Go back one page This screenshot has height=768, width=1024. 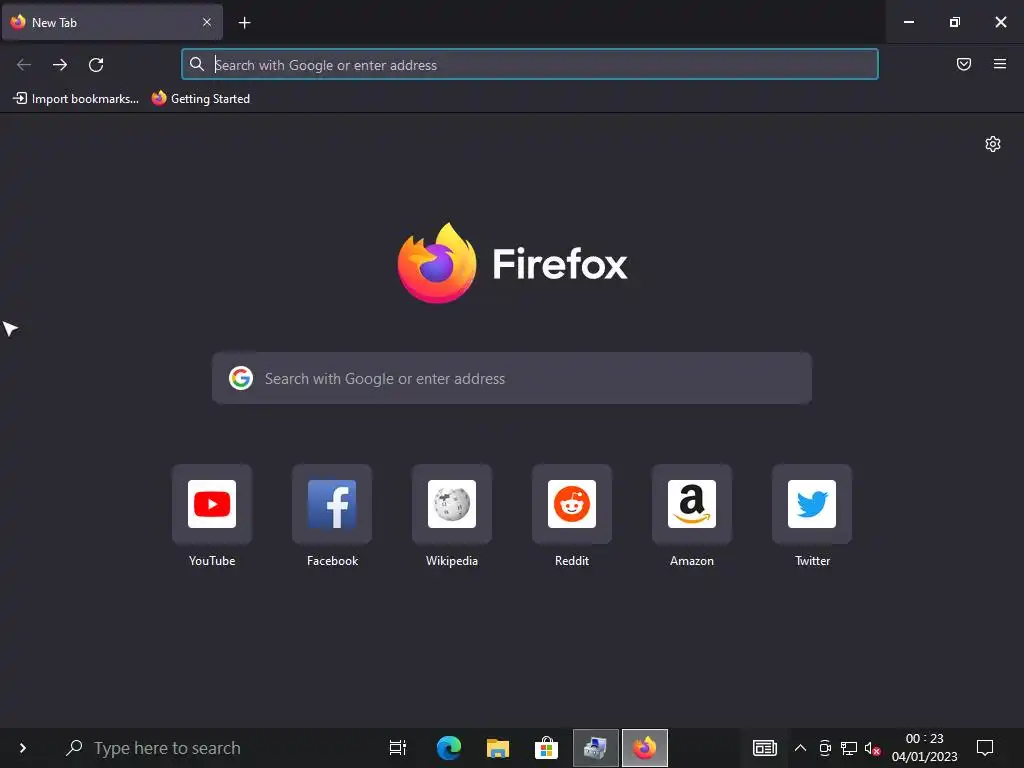tap(24, 65)
